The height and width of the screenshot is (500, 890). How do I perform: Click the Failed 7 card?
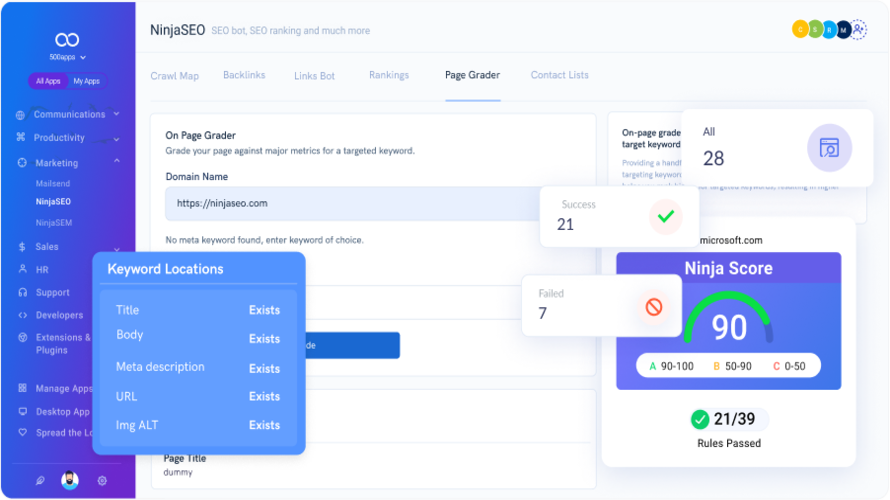click(602, 306)
